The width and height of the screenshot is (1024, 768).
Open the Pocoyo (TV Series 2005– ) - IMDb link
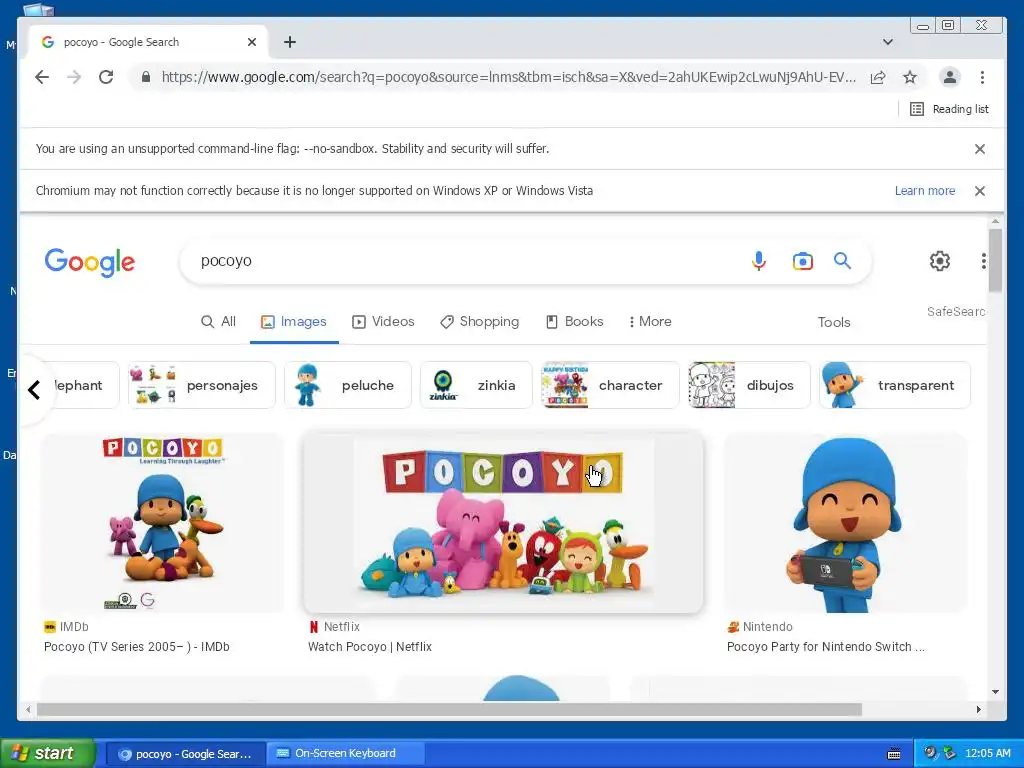[136, 647]
